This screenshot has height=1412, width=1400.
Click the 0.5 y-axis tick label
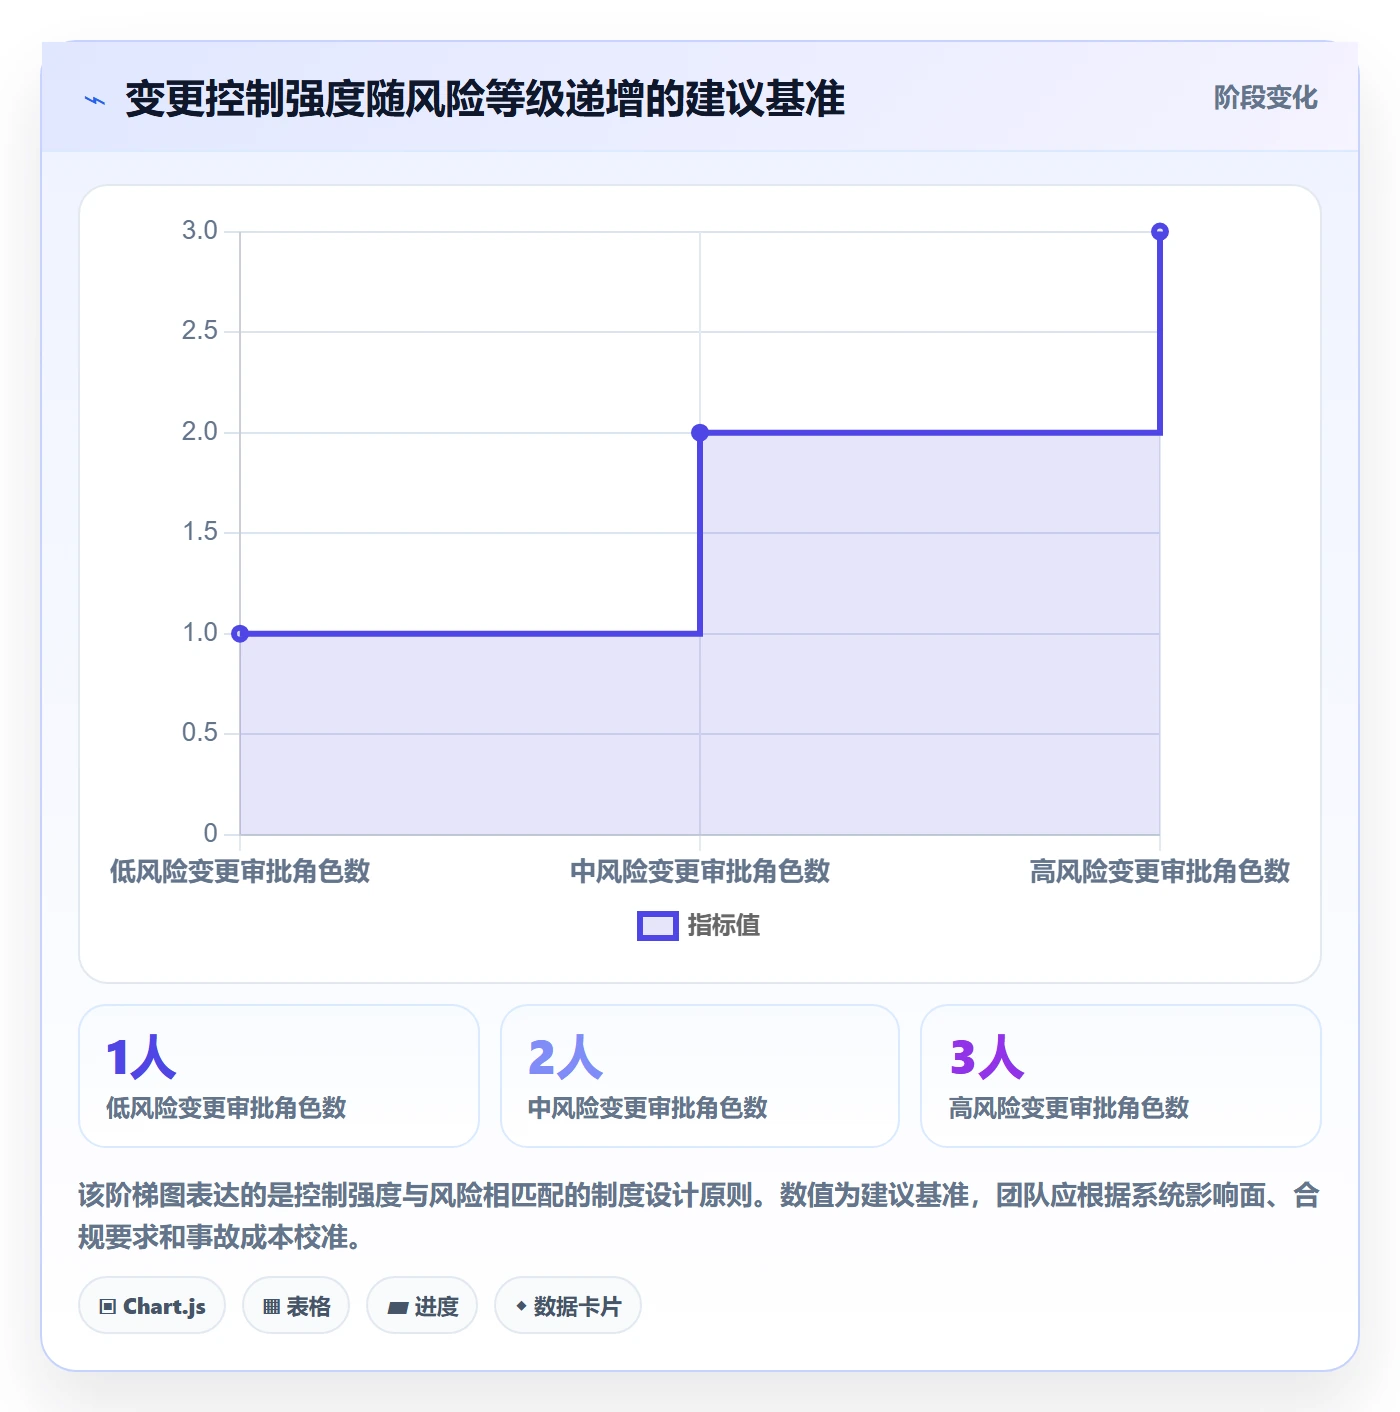coord(200,733)
